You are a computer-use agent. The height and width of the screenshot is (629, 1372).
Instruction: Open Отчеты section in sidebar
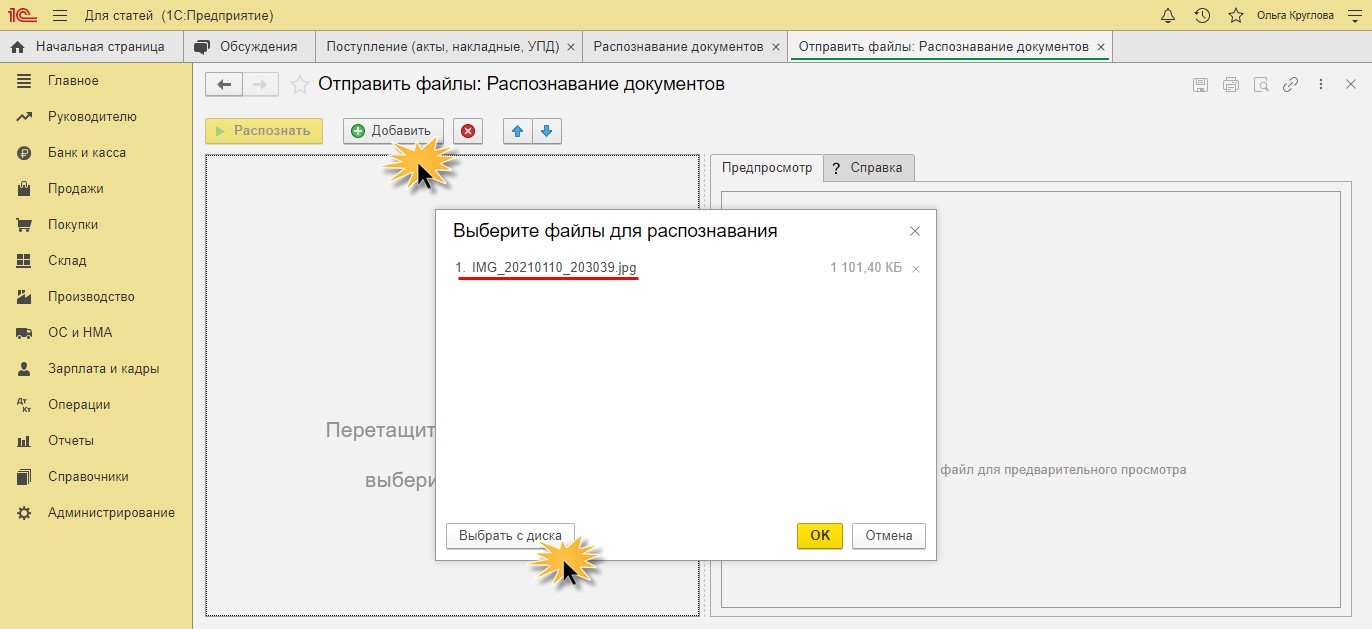pos(96,441)
